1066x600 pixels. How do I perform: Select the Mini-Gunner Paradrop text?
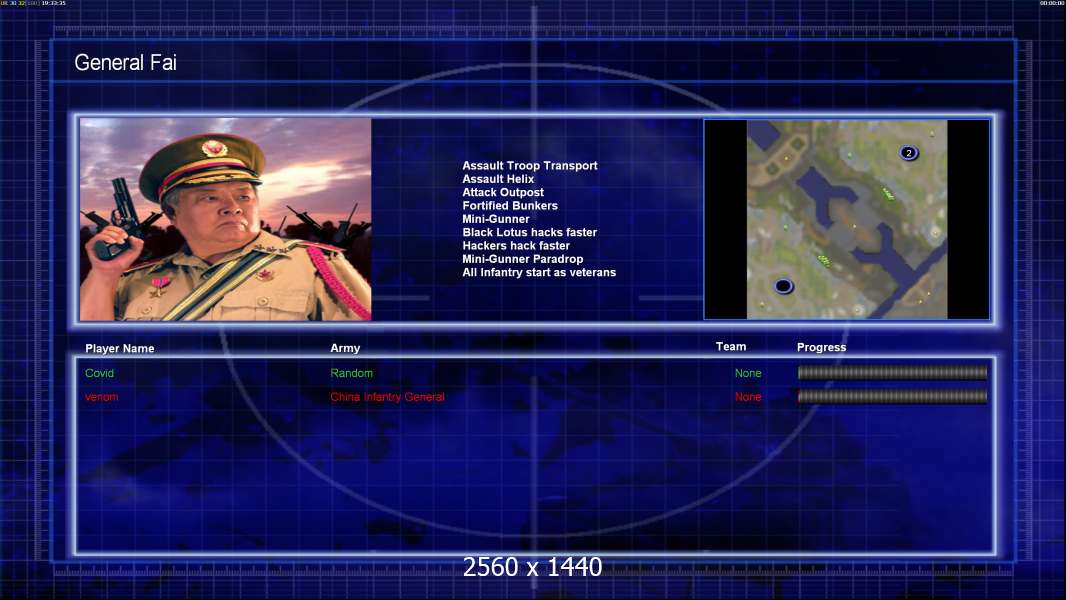point(522,259)
